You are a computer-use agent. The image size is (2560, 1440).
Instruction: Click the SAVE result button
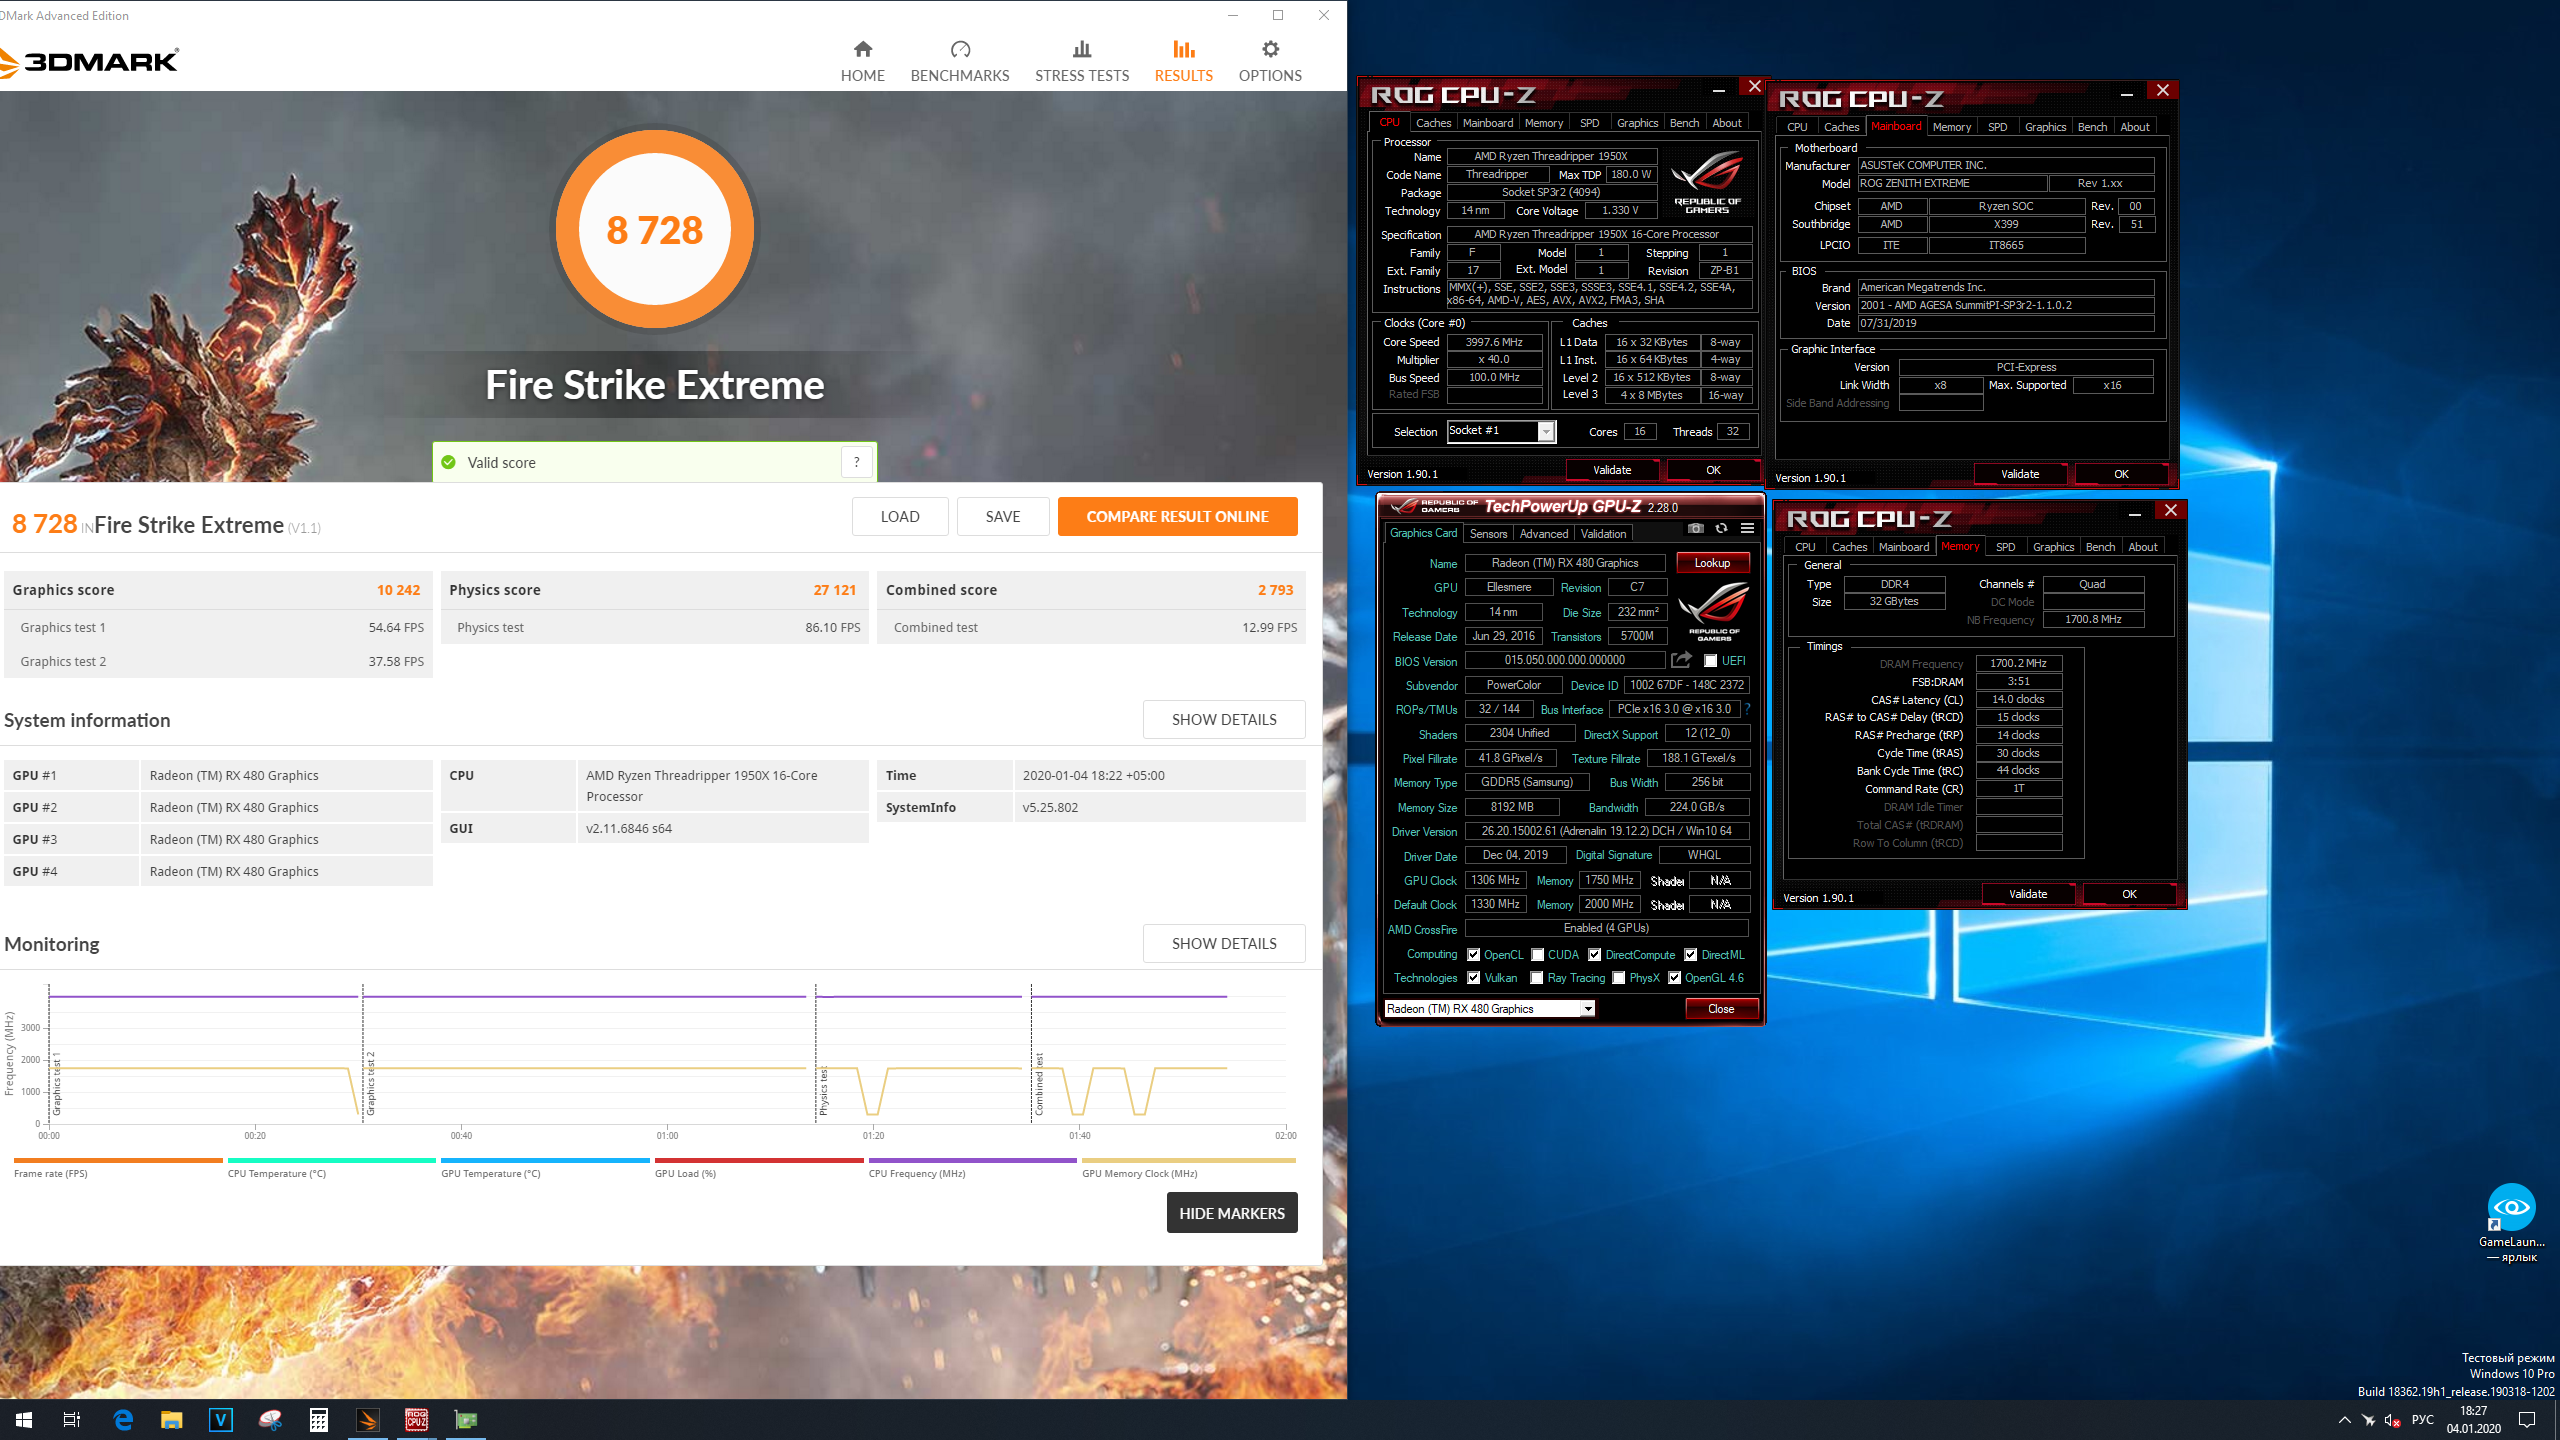(x=1003, y=517)
